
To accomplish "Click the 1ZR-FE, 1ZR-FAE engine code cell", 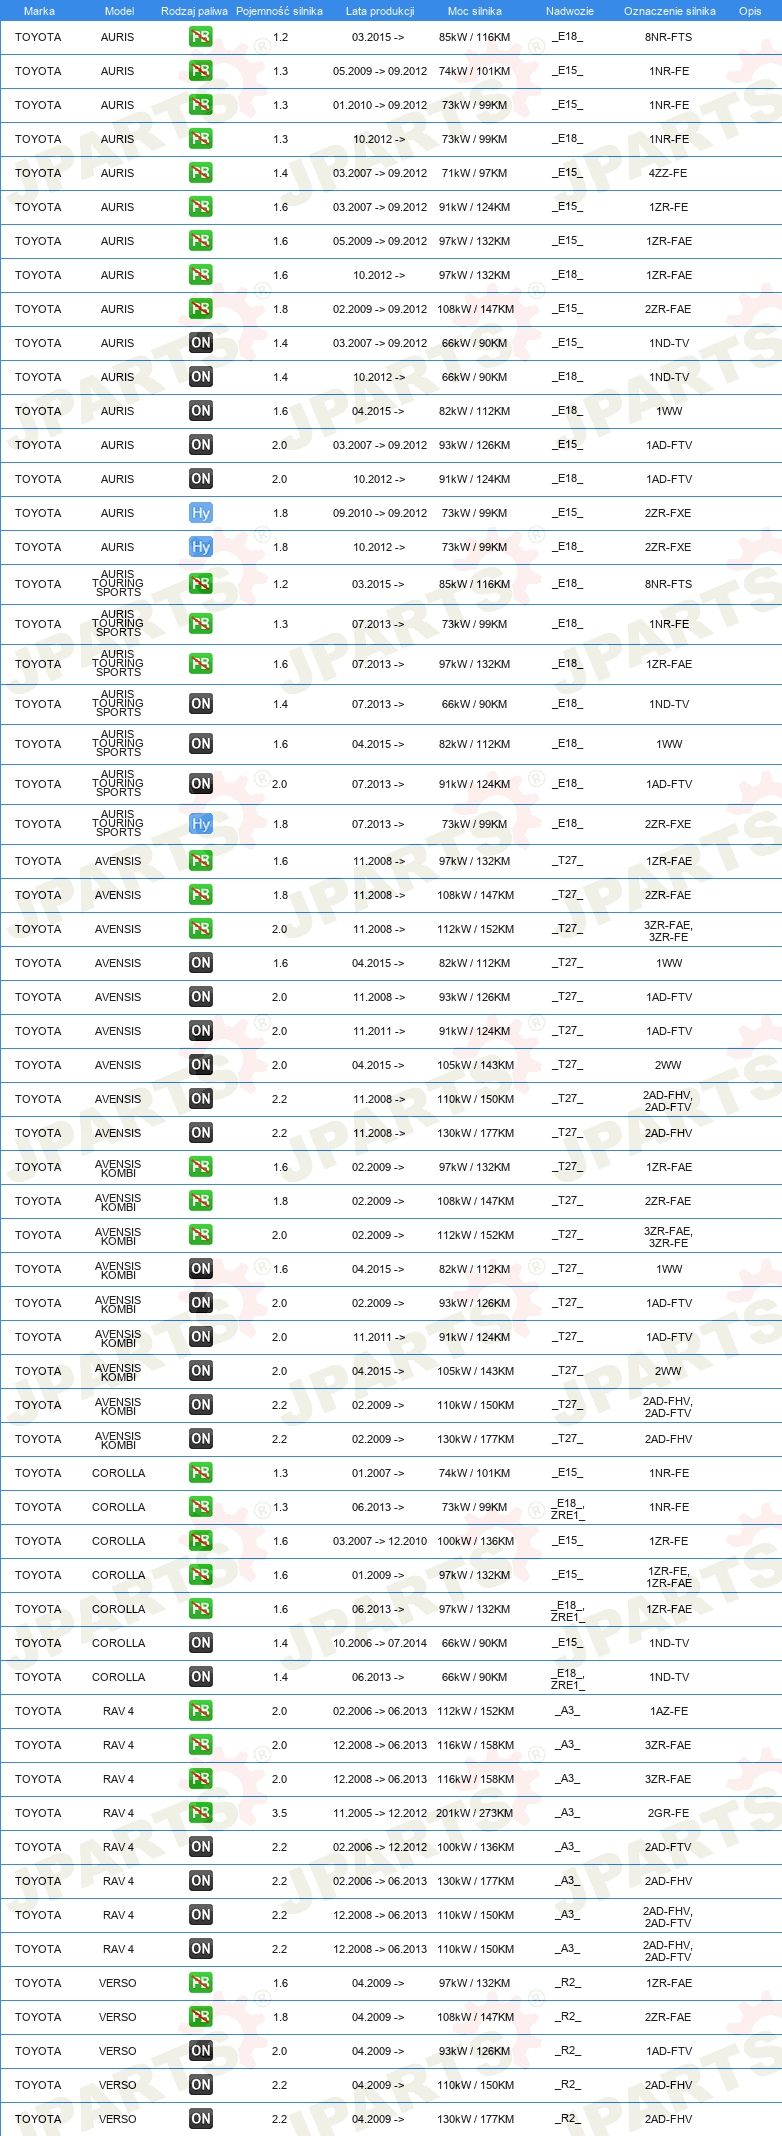I will pyautogui.click(x=668, y=1576).
